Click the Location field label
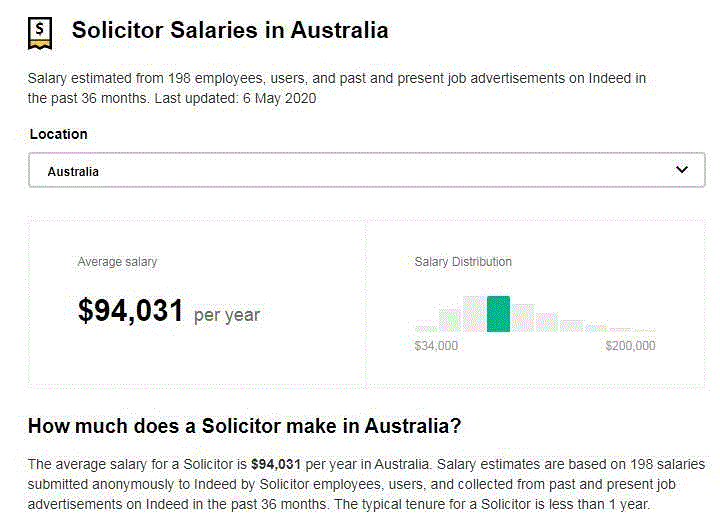The width and height of the screenshot is (720, 524). (58, 134)
